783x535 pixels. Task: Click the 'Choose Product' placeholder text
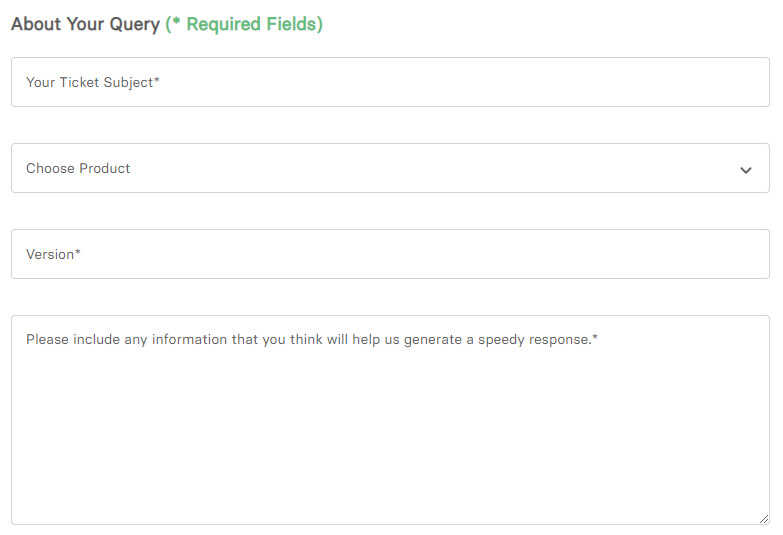[x=78, y=168]
